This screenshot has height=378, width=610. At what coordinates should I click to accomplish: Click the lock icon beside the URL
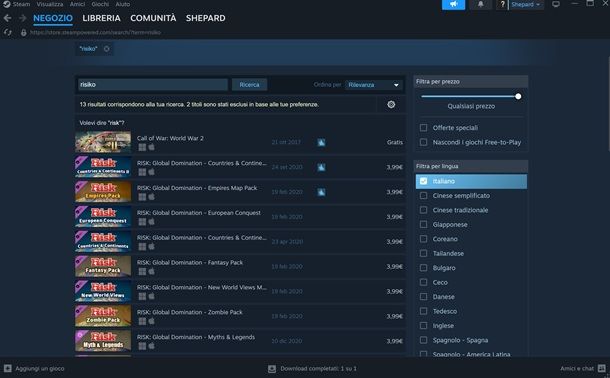click(x=24, y=33)
